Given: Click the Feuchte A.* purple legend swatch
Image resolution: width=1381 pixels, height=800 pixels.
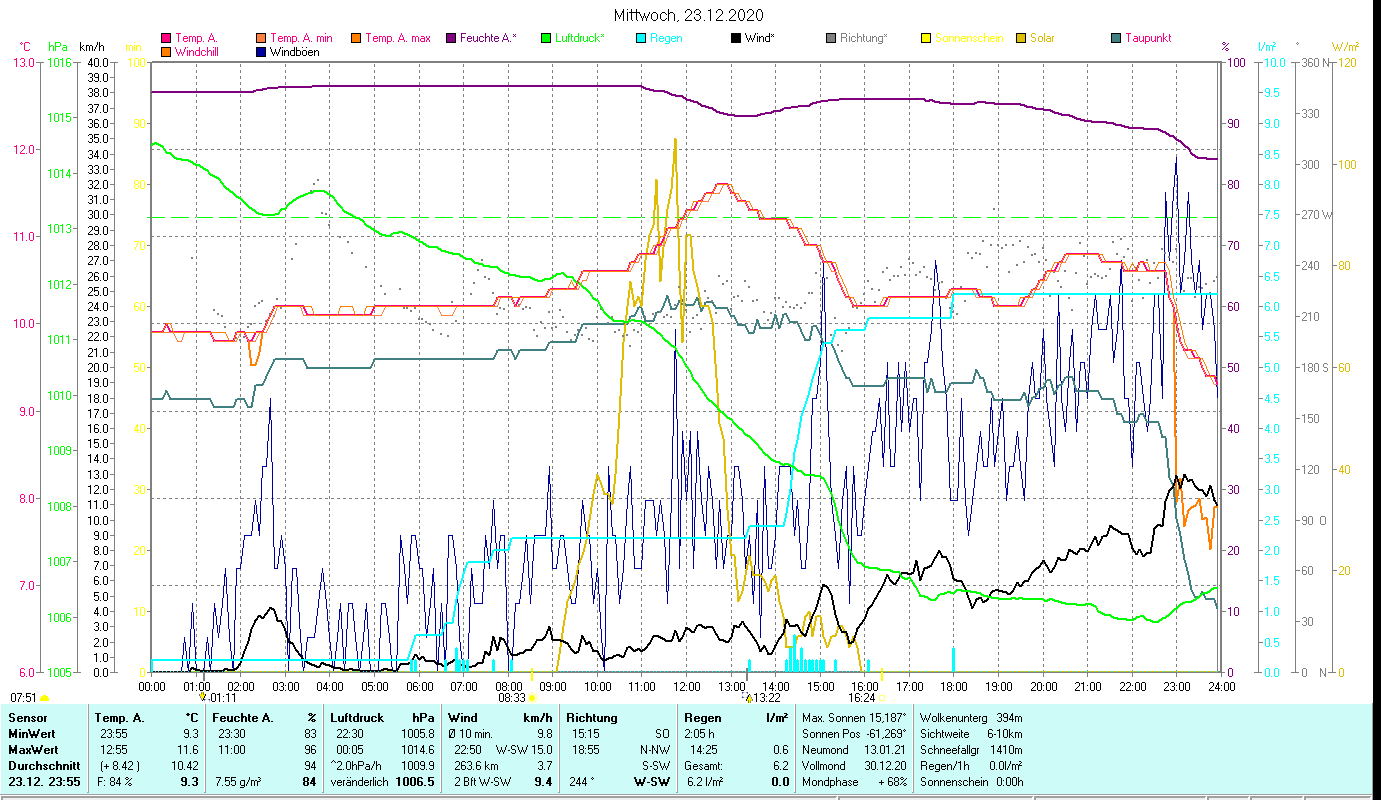Looking at the screenshot, I should click(x=450, y=39).
